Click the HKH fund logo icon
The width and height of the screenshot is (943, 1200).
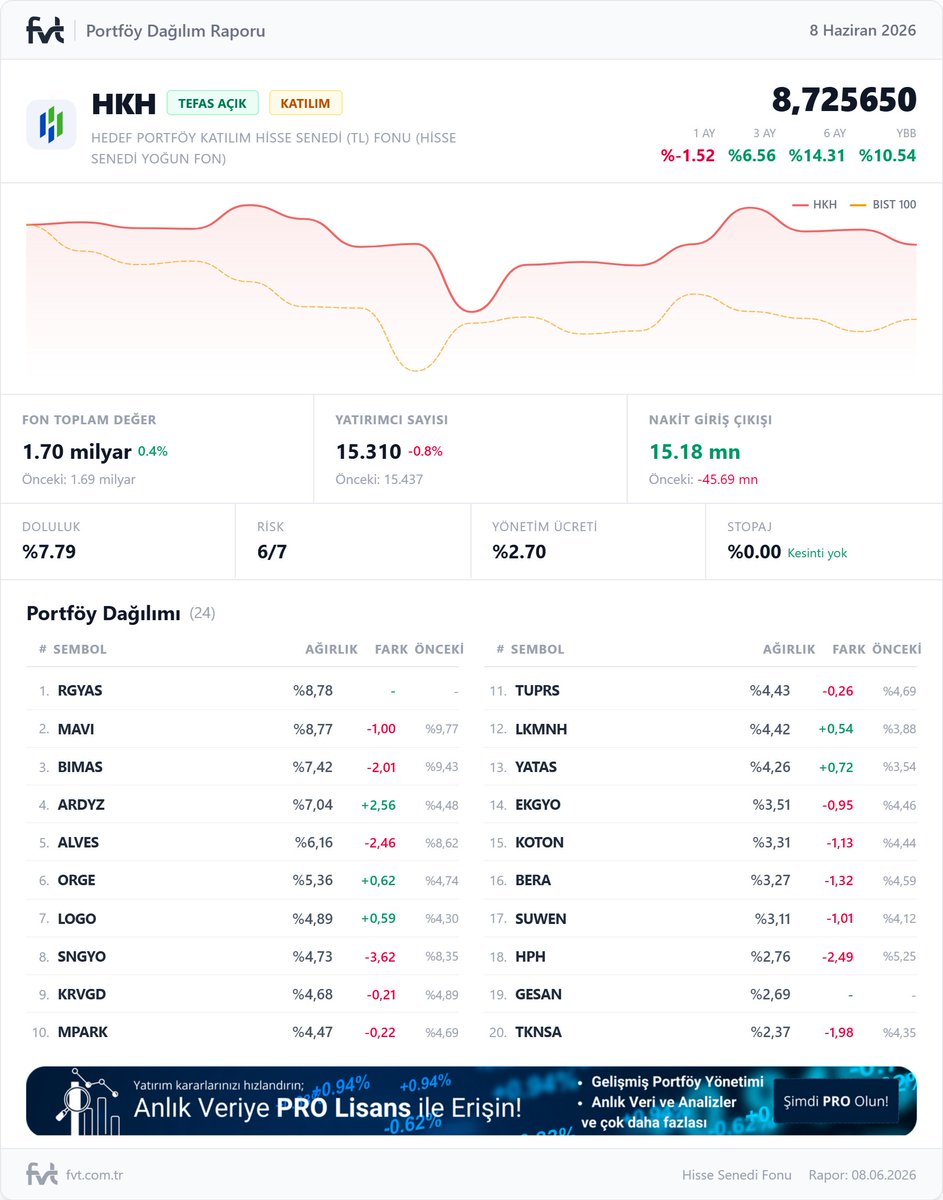coord(51,125)
